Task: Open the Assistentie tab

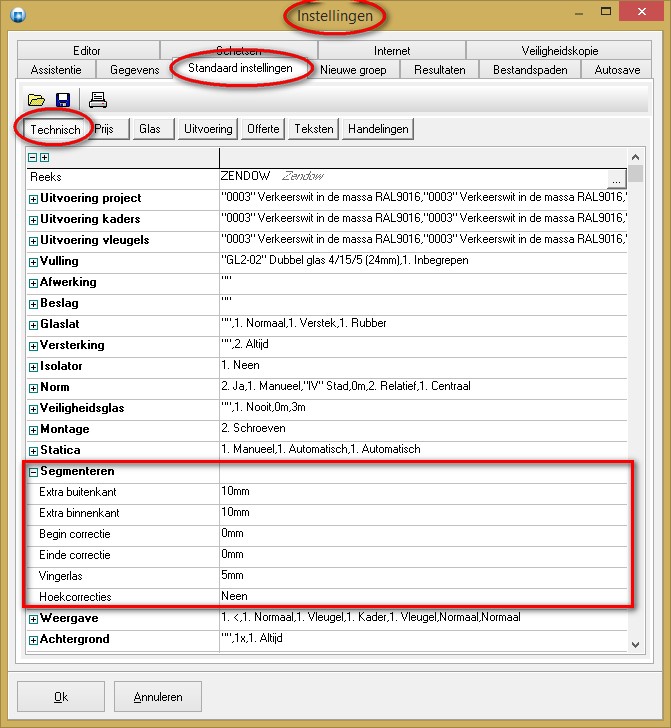Action: [56, 70]
